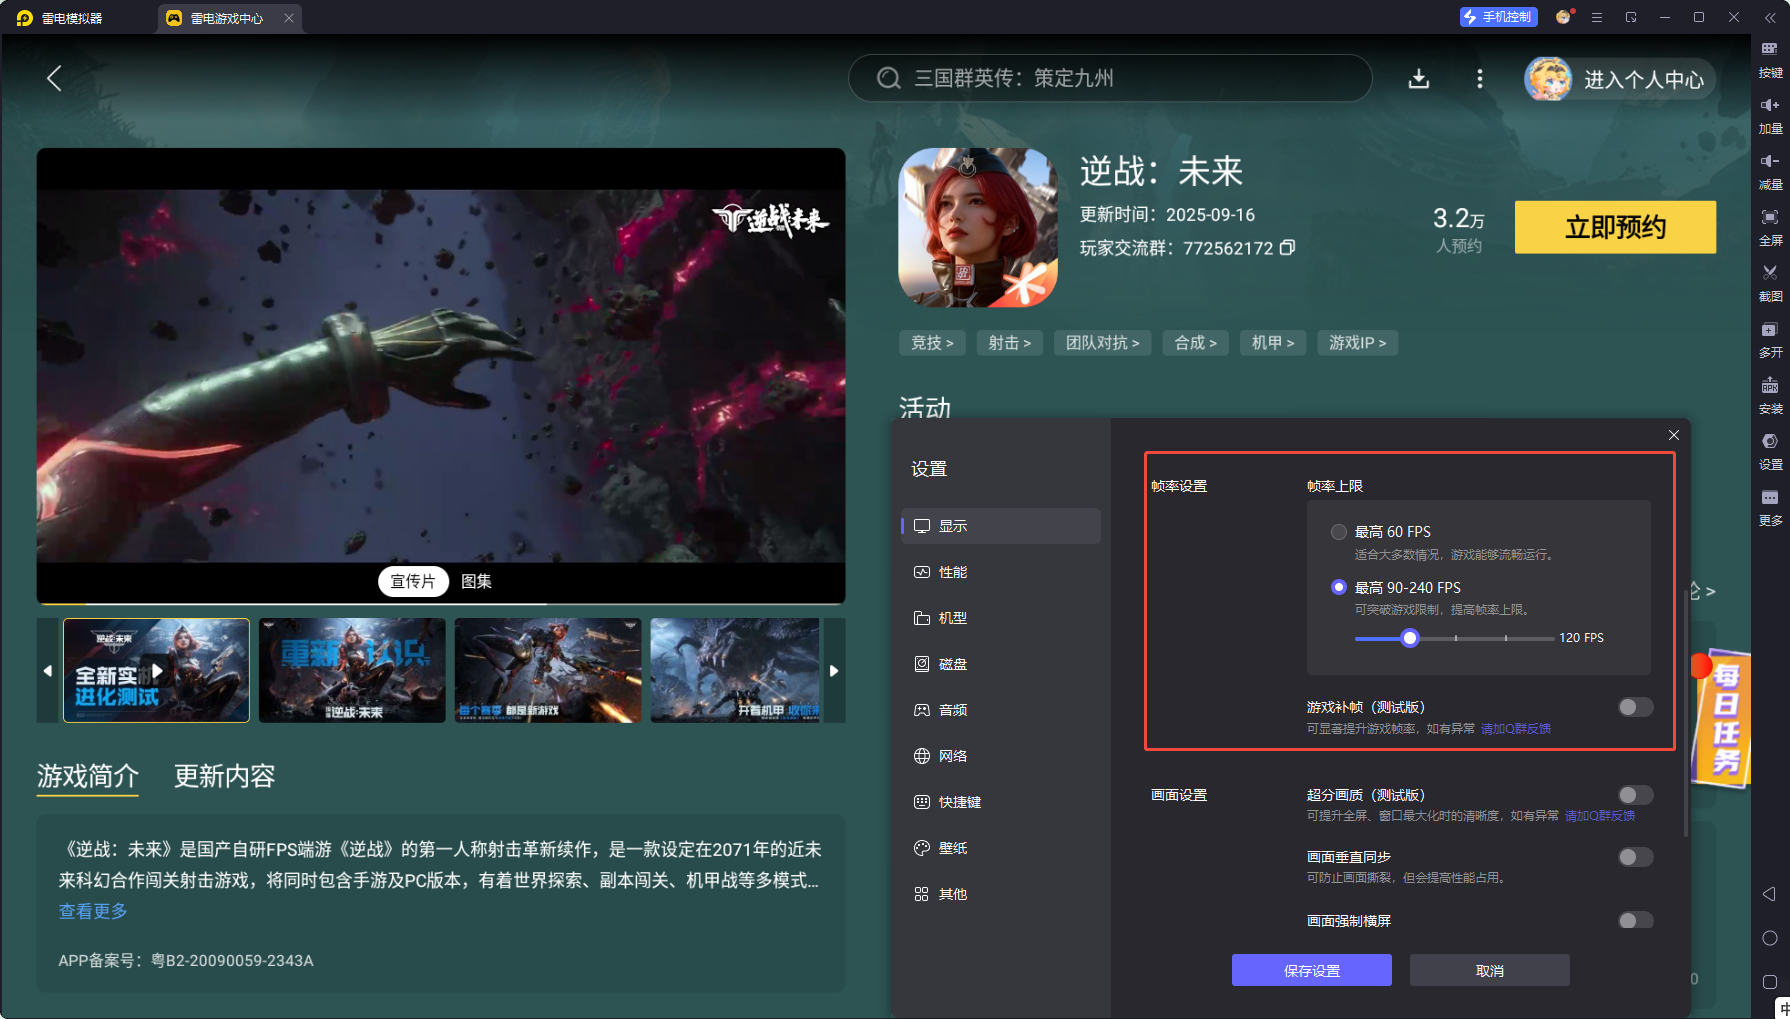Open the 机甲 category filter

point(1272,342)
